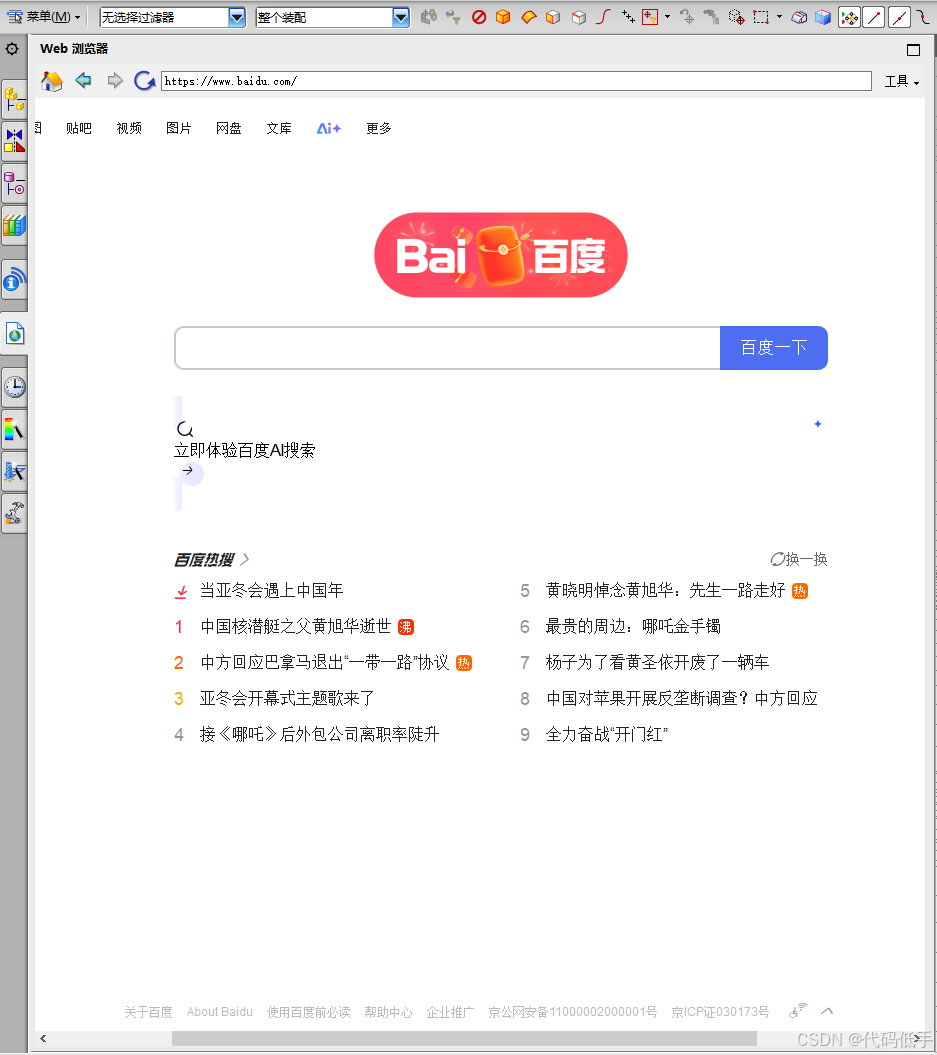Click the Baidu accessibility icon in footer
Image resolution: width=937 pixels, height=1055 pixels.
point(798,1011)
